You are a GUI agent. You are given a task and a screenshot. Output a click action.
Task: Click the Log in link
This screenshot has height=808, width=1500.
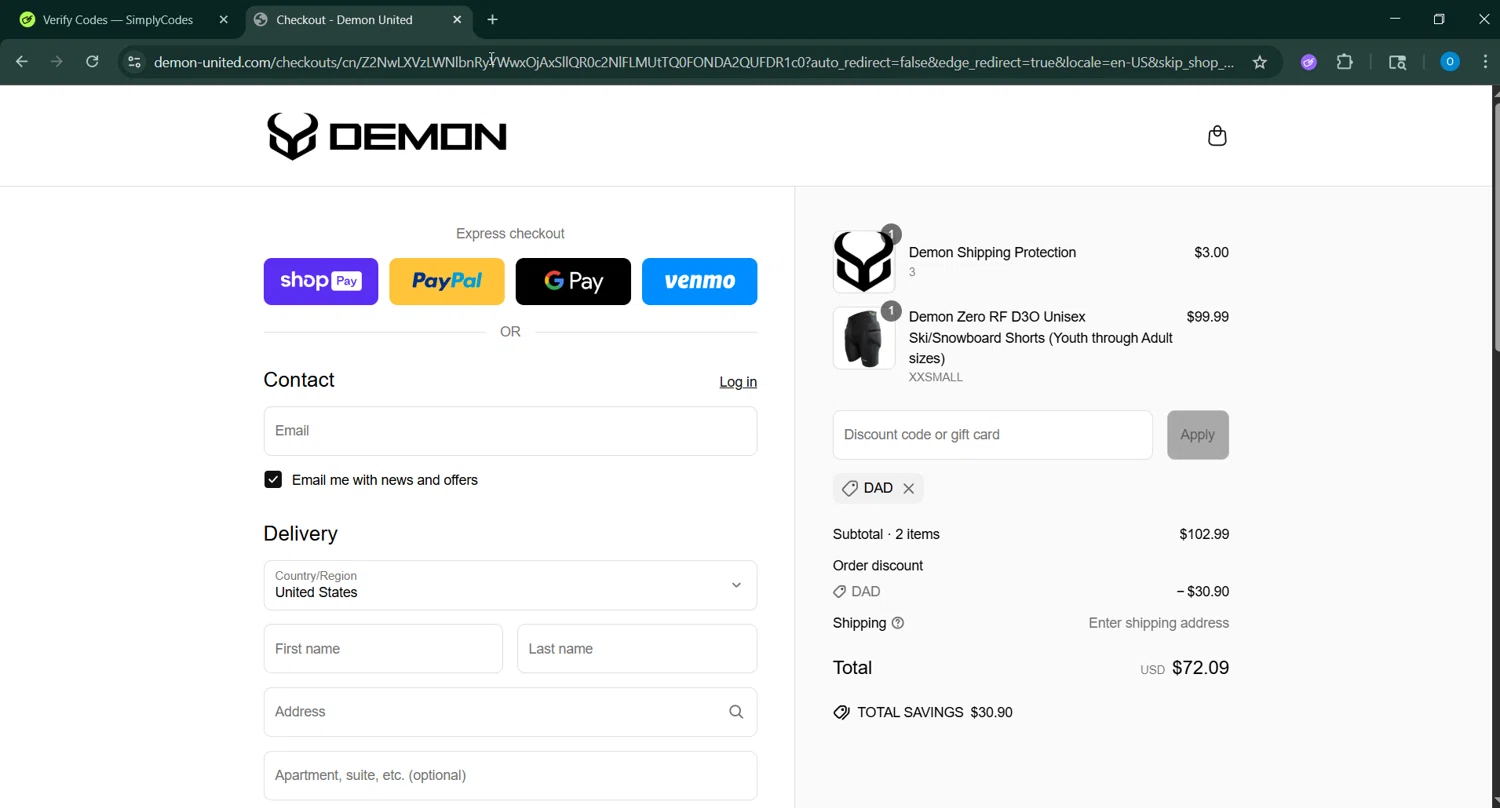click(738, 382)
